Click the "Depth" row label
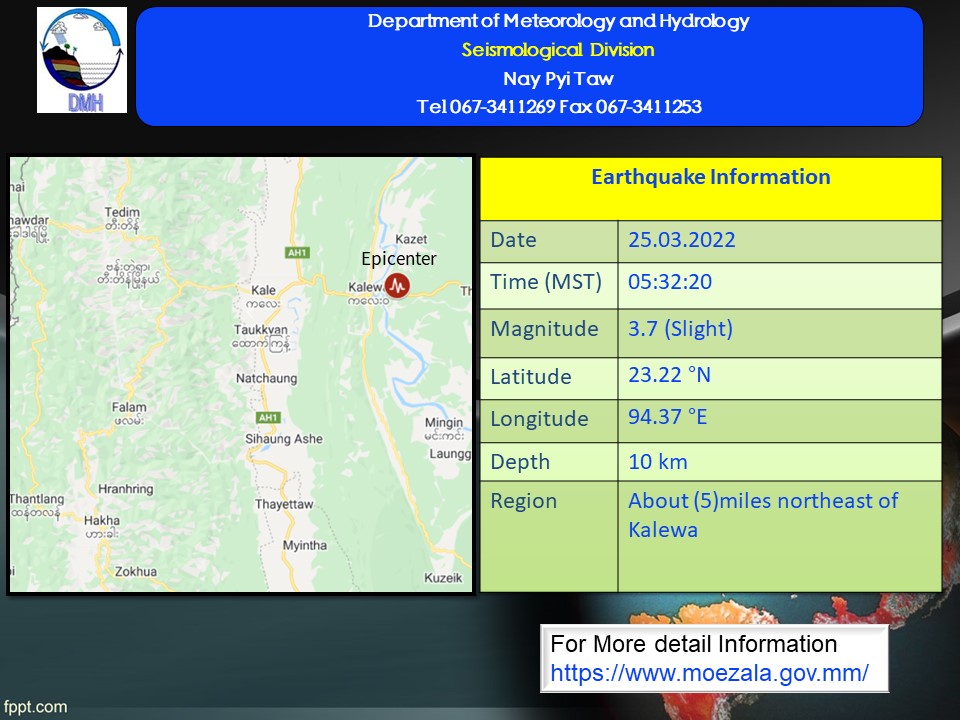Image resolution: width=960 pixels, height=720 pixels. point(520,462)
